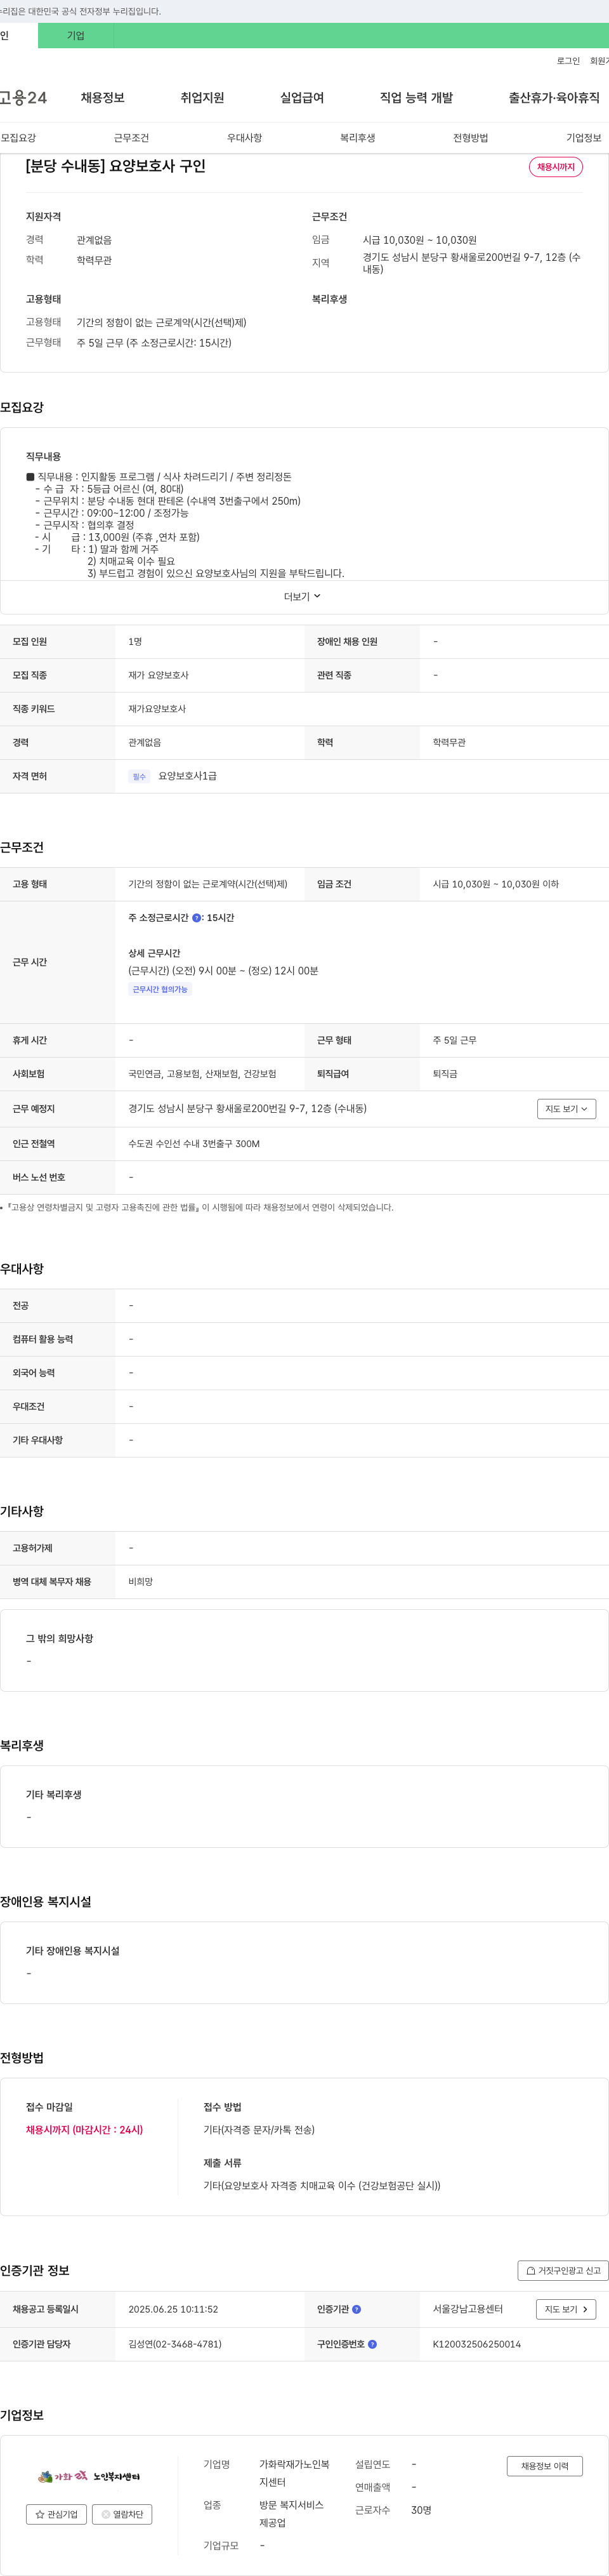
Task: Report ad via 거짓구인광고 신고 button
Action: click(x=563, y=2271)
